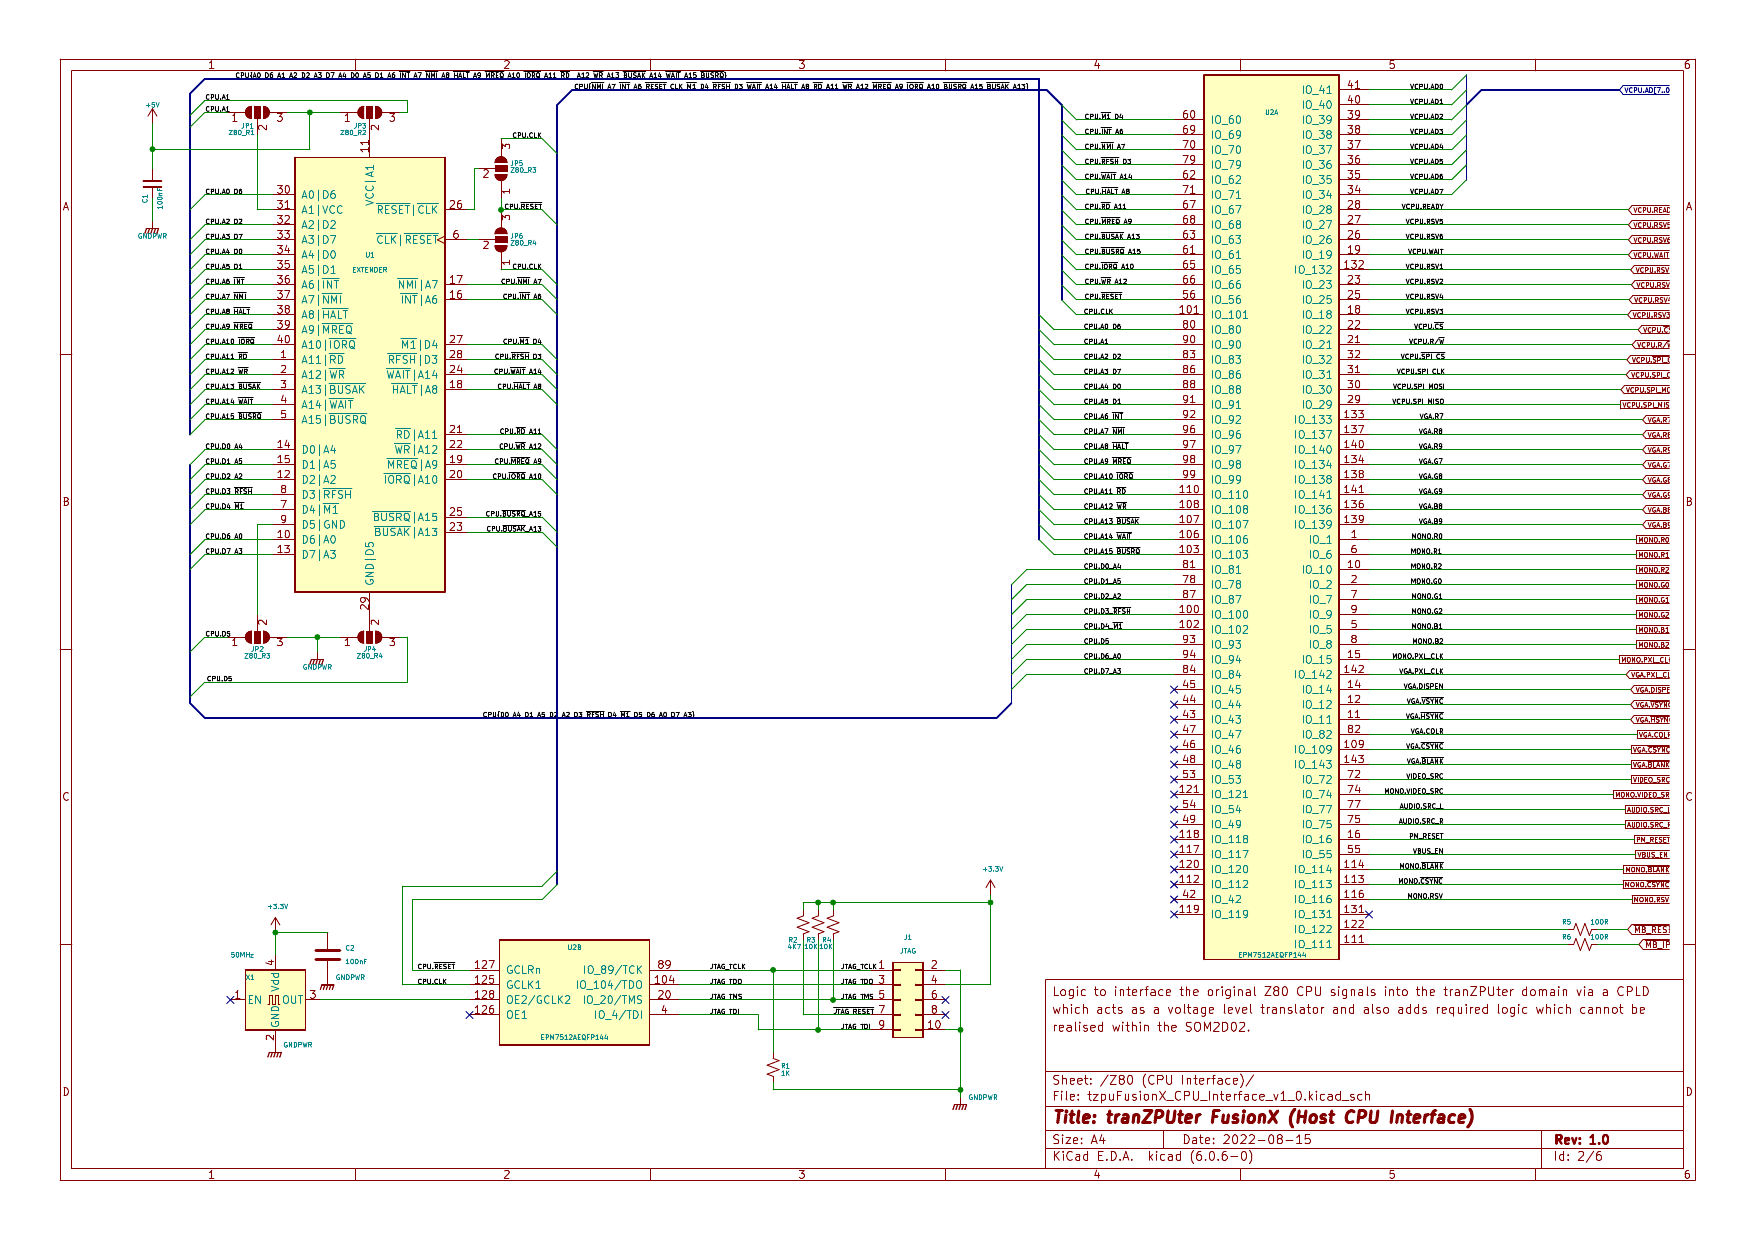Image resolution: width=1755 pixels, height=1240 pixels.
Task: Click the JTAG_TCLK net label near pin 89
Action: coord(728,967)
